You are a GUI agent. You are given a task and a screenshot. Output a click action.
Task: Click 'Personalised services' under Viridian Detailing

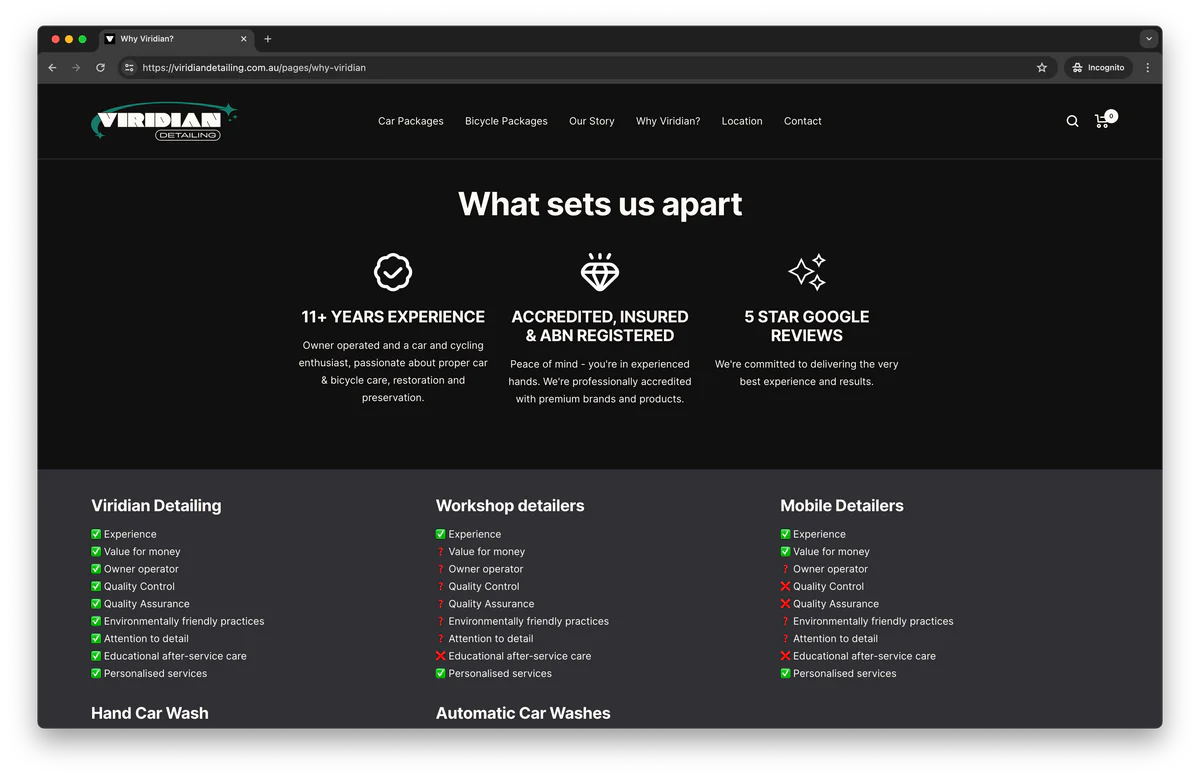(x=156, y=674)
